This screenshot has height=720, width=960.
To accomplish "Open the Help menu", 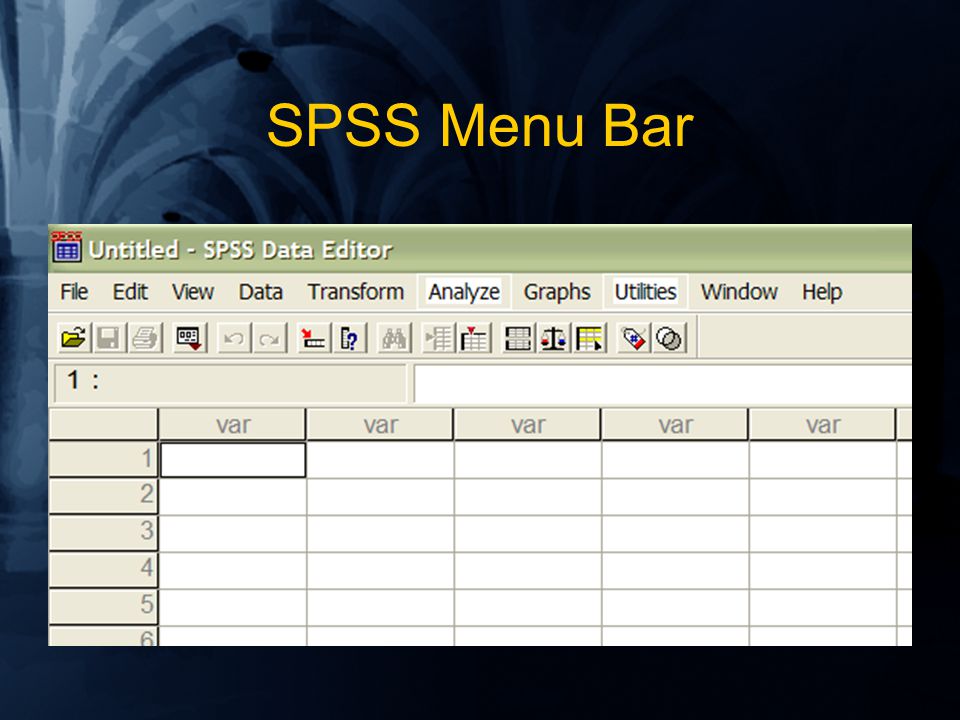I will point(822,292).
